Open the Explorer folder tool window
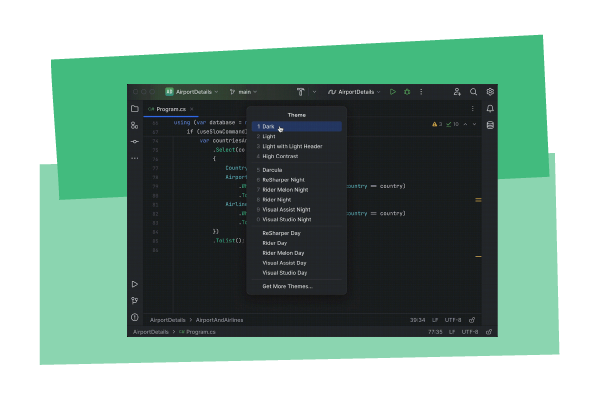 135,109
